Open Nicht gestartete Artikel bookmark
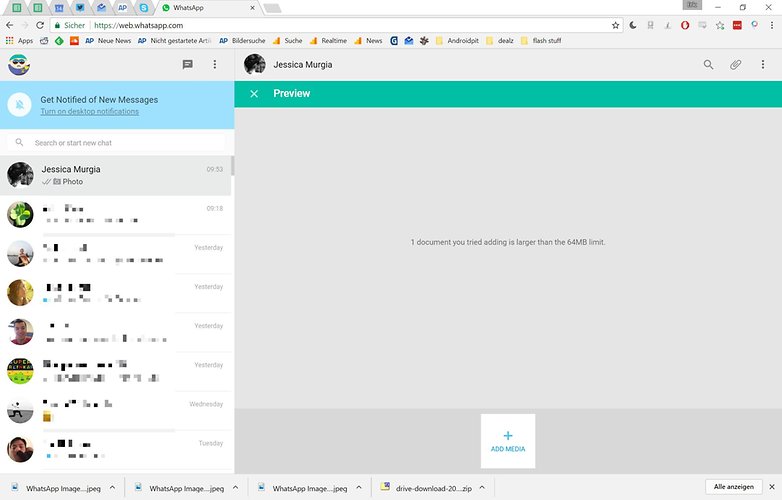This screenshot has width=782, height=500. tap(175, 41)
